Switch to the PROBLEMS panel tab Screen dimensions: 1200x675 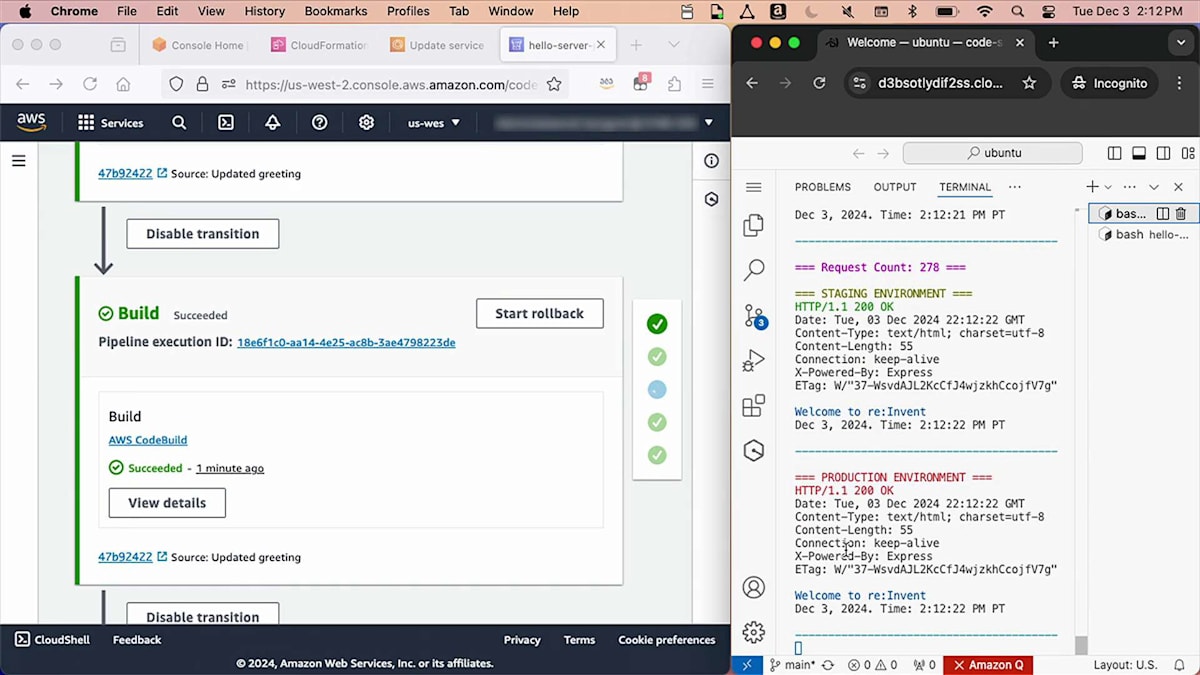click(823, 187)
